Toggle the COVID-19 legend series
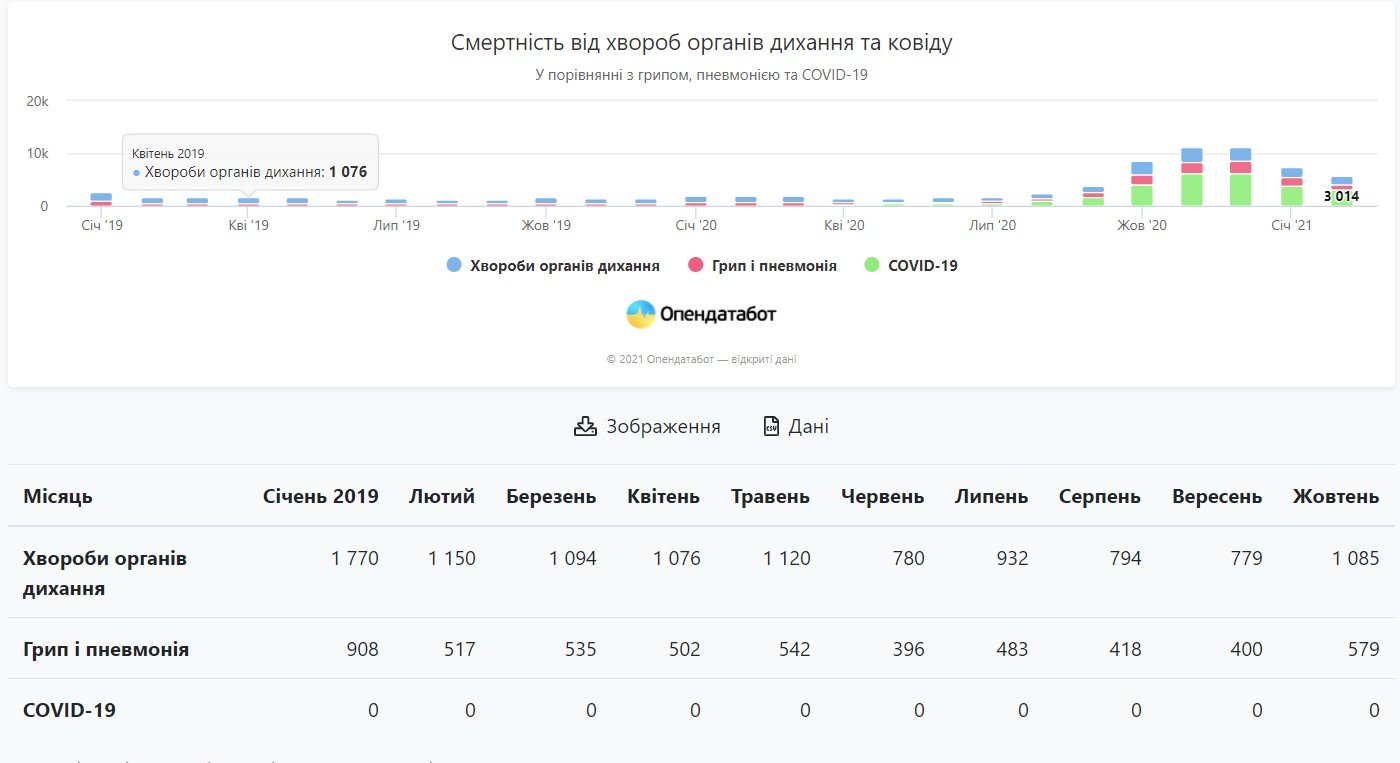Screen dimensions: 1400x763 pos(919,266)
